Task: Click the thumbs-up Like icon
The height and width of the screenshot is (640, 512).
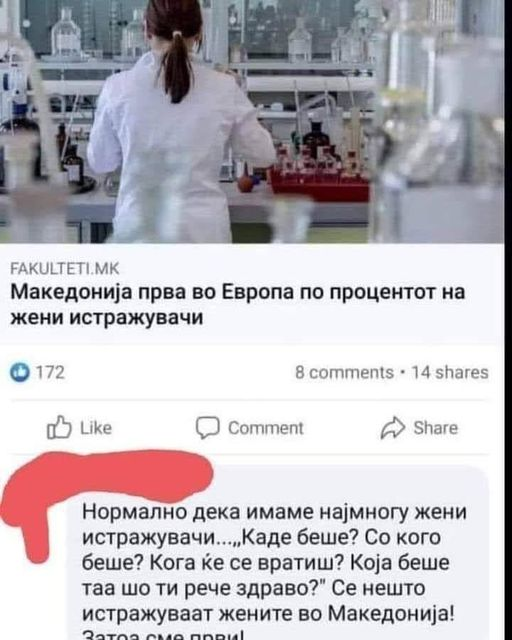Action: point(59,427)
